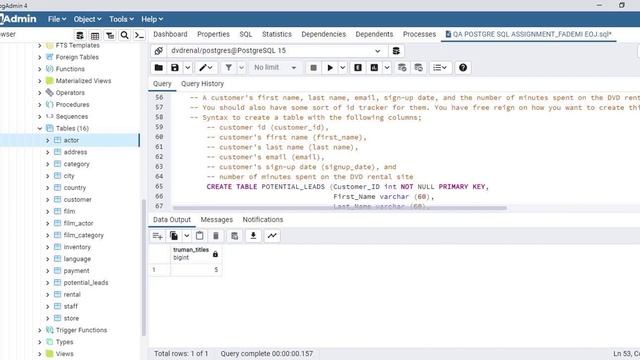Screen dimensions: 640x360
Task: Switch to Query History tab
Action: pyautogui.click(x=202, y=84)
